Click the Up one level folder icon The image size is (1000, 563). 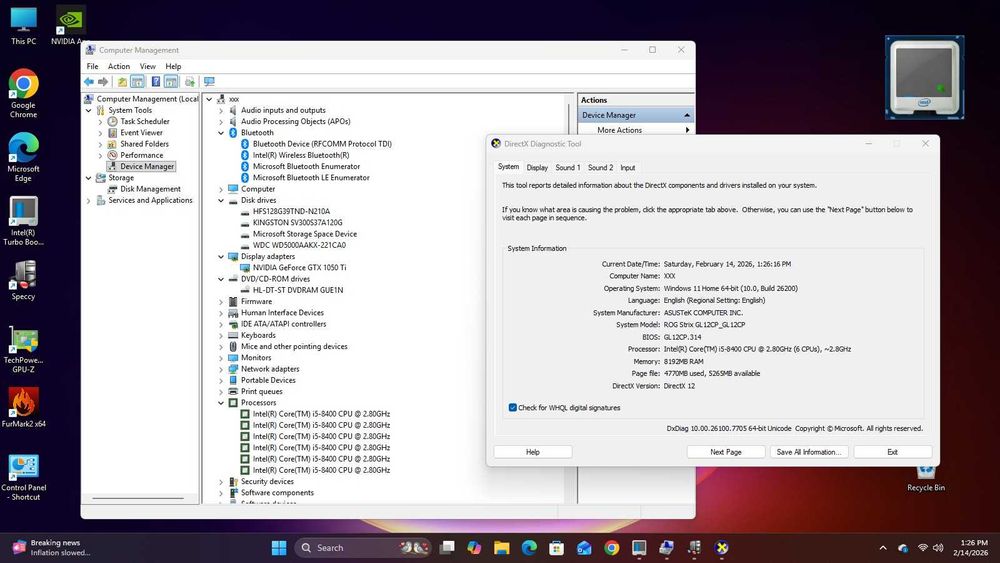pos(122,82)
